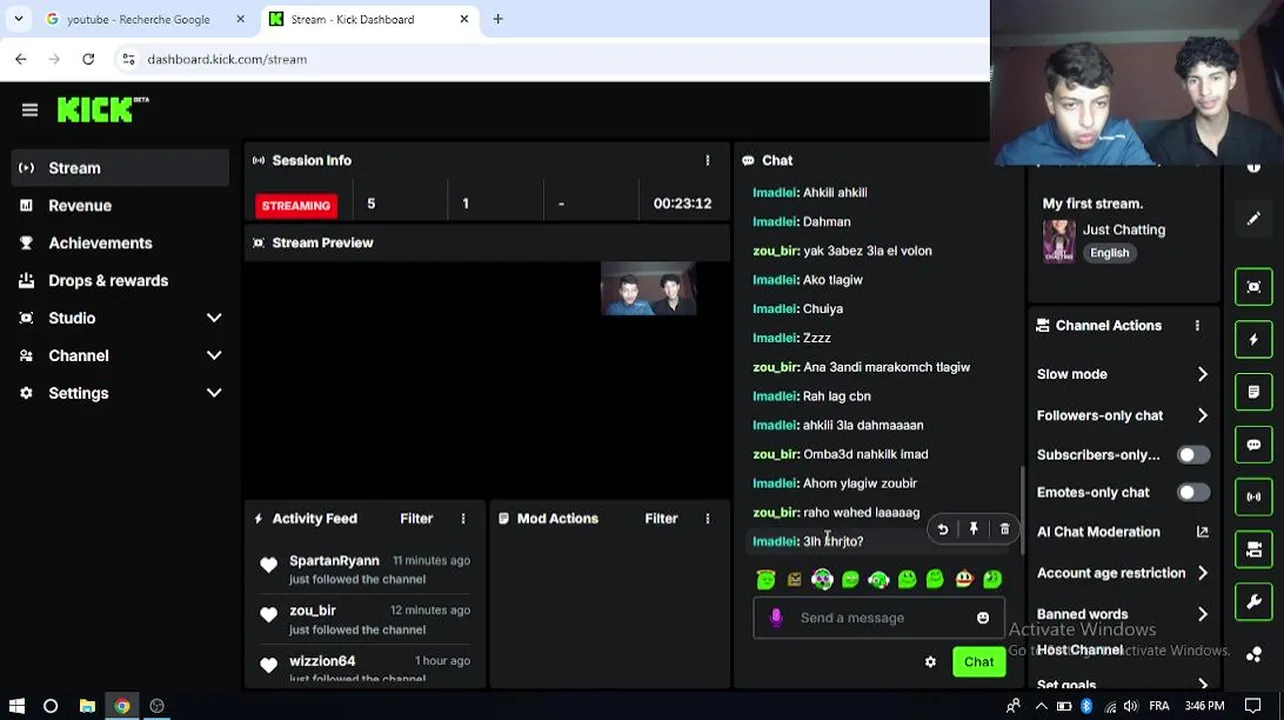1284x720 pixels.
Task: Click the pencil edit stream info icon
Action: pos(1254,219)
